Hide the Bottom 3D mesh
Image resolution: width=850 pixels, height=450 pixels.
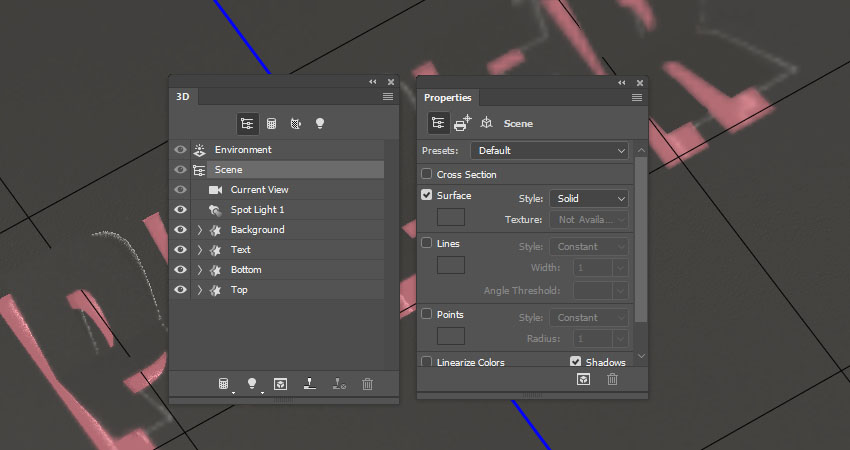click(181, 270)
